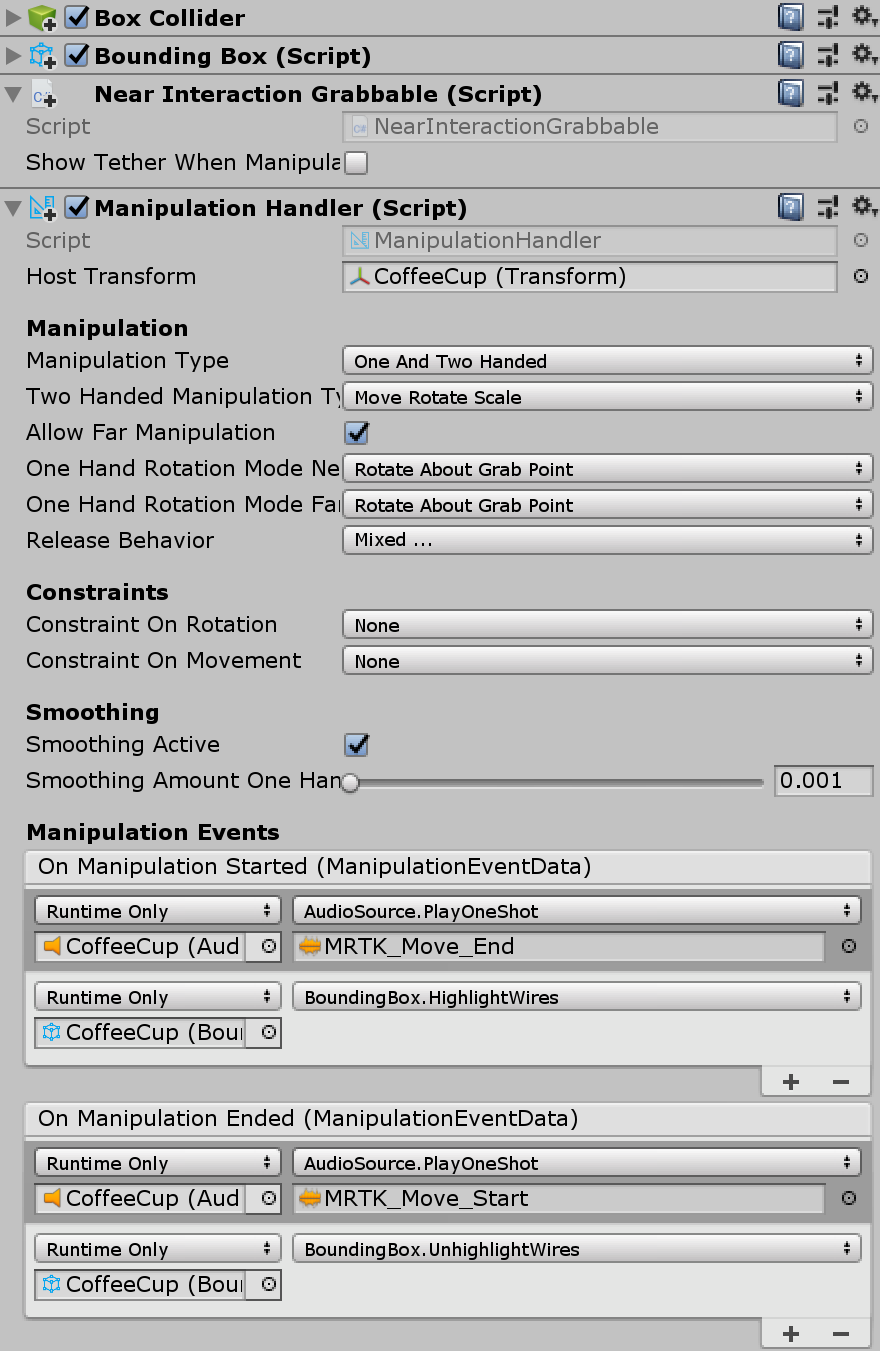Disable the Bounding Box component checkbox
This screenshot has height=1351, width=880.
tap(77, 55)
